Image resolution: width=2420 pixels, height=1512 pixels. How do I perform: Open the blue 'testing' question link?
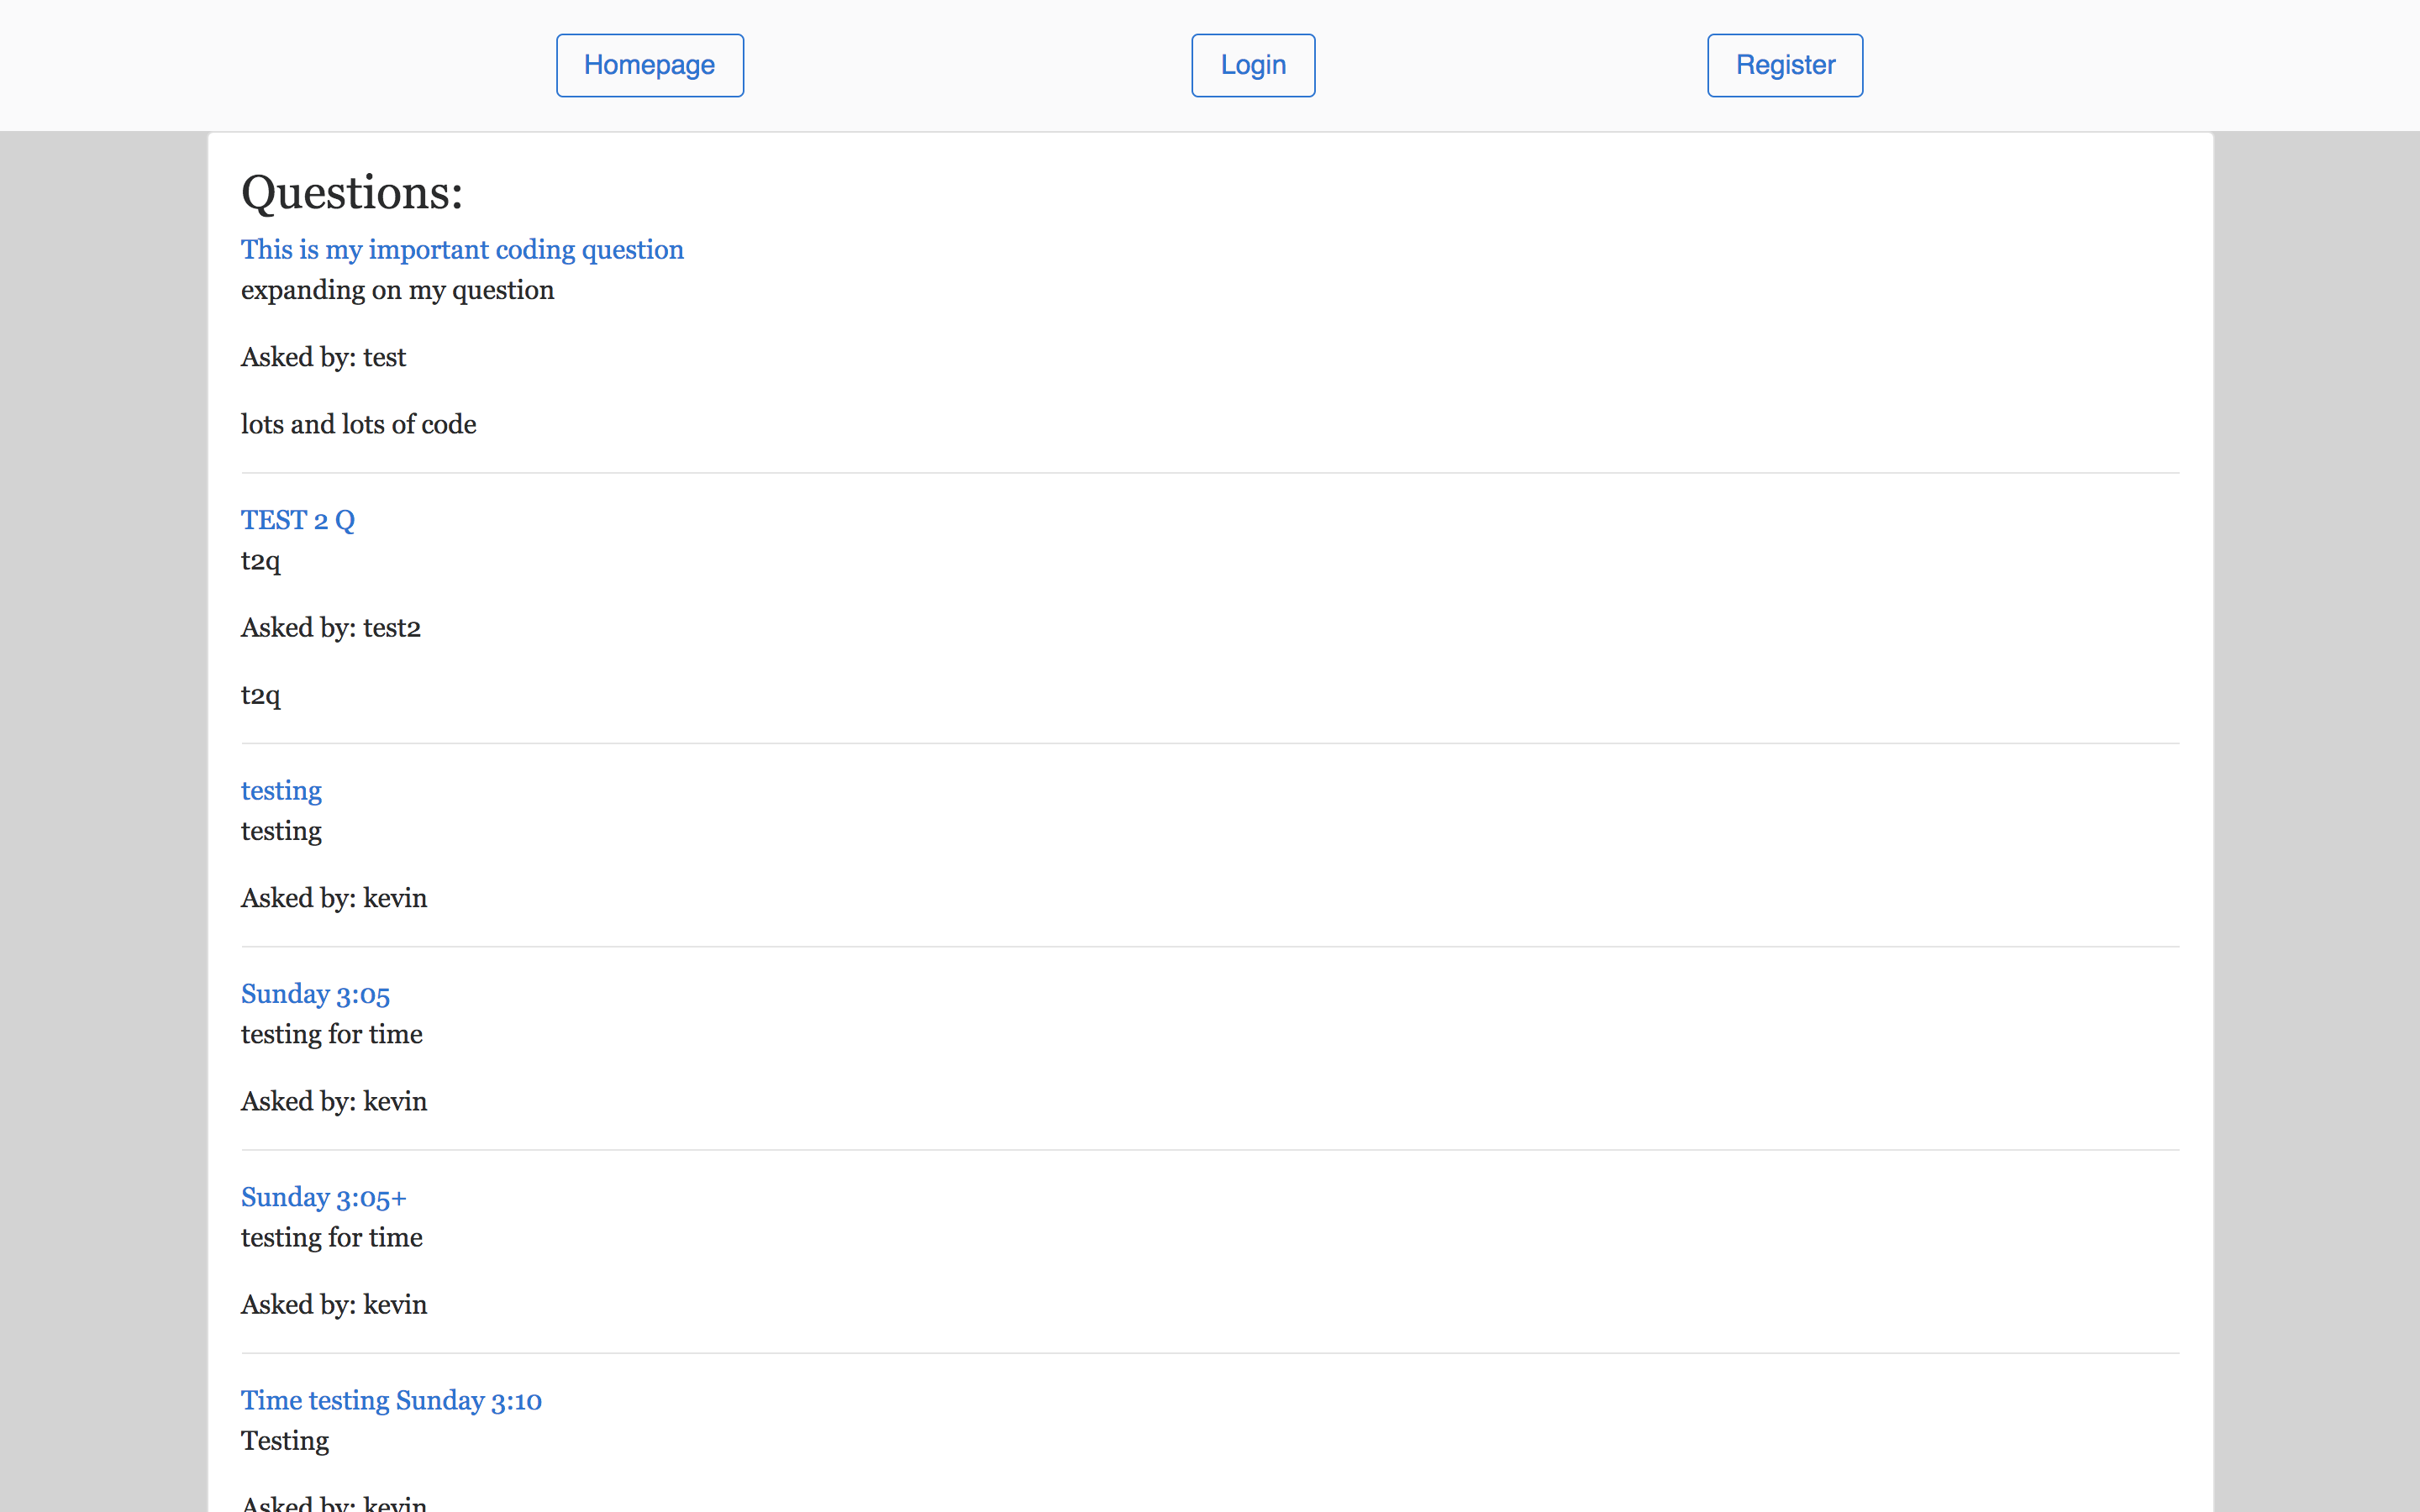tap(281, 790)
